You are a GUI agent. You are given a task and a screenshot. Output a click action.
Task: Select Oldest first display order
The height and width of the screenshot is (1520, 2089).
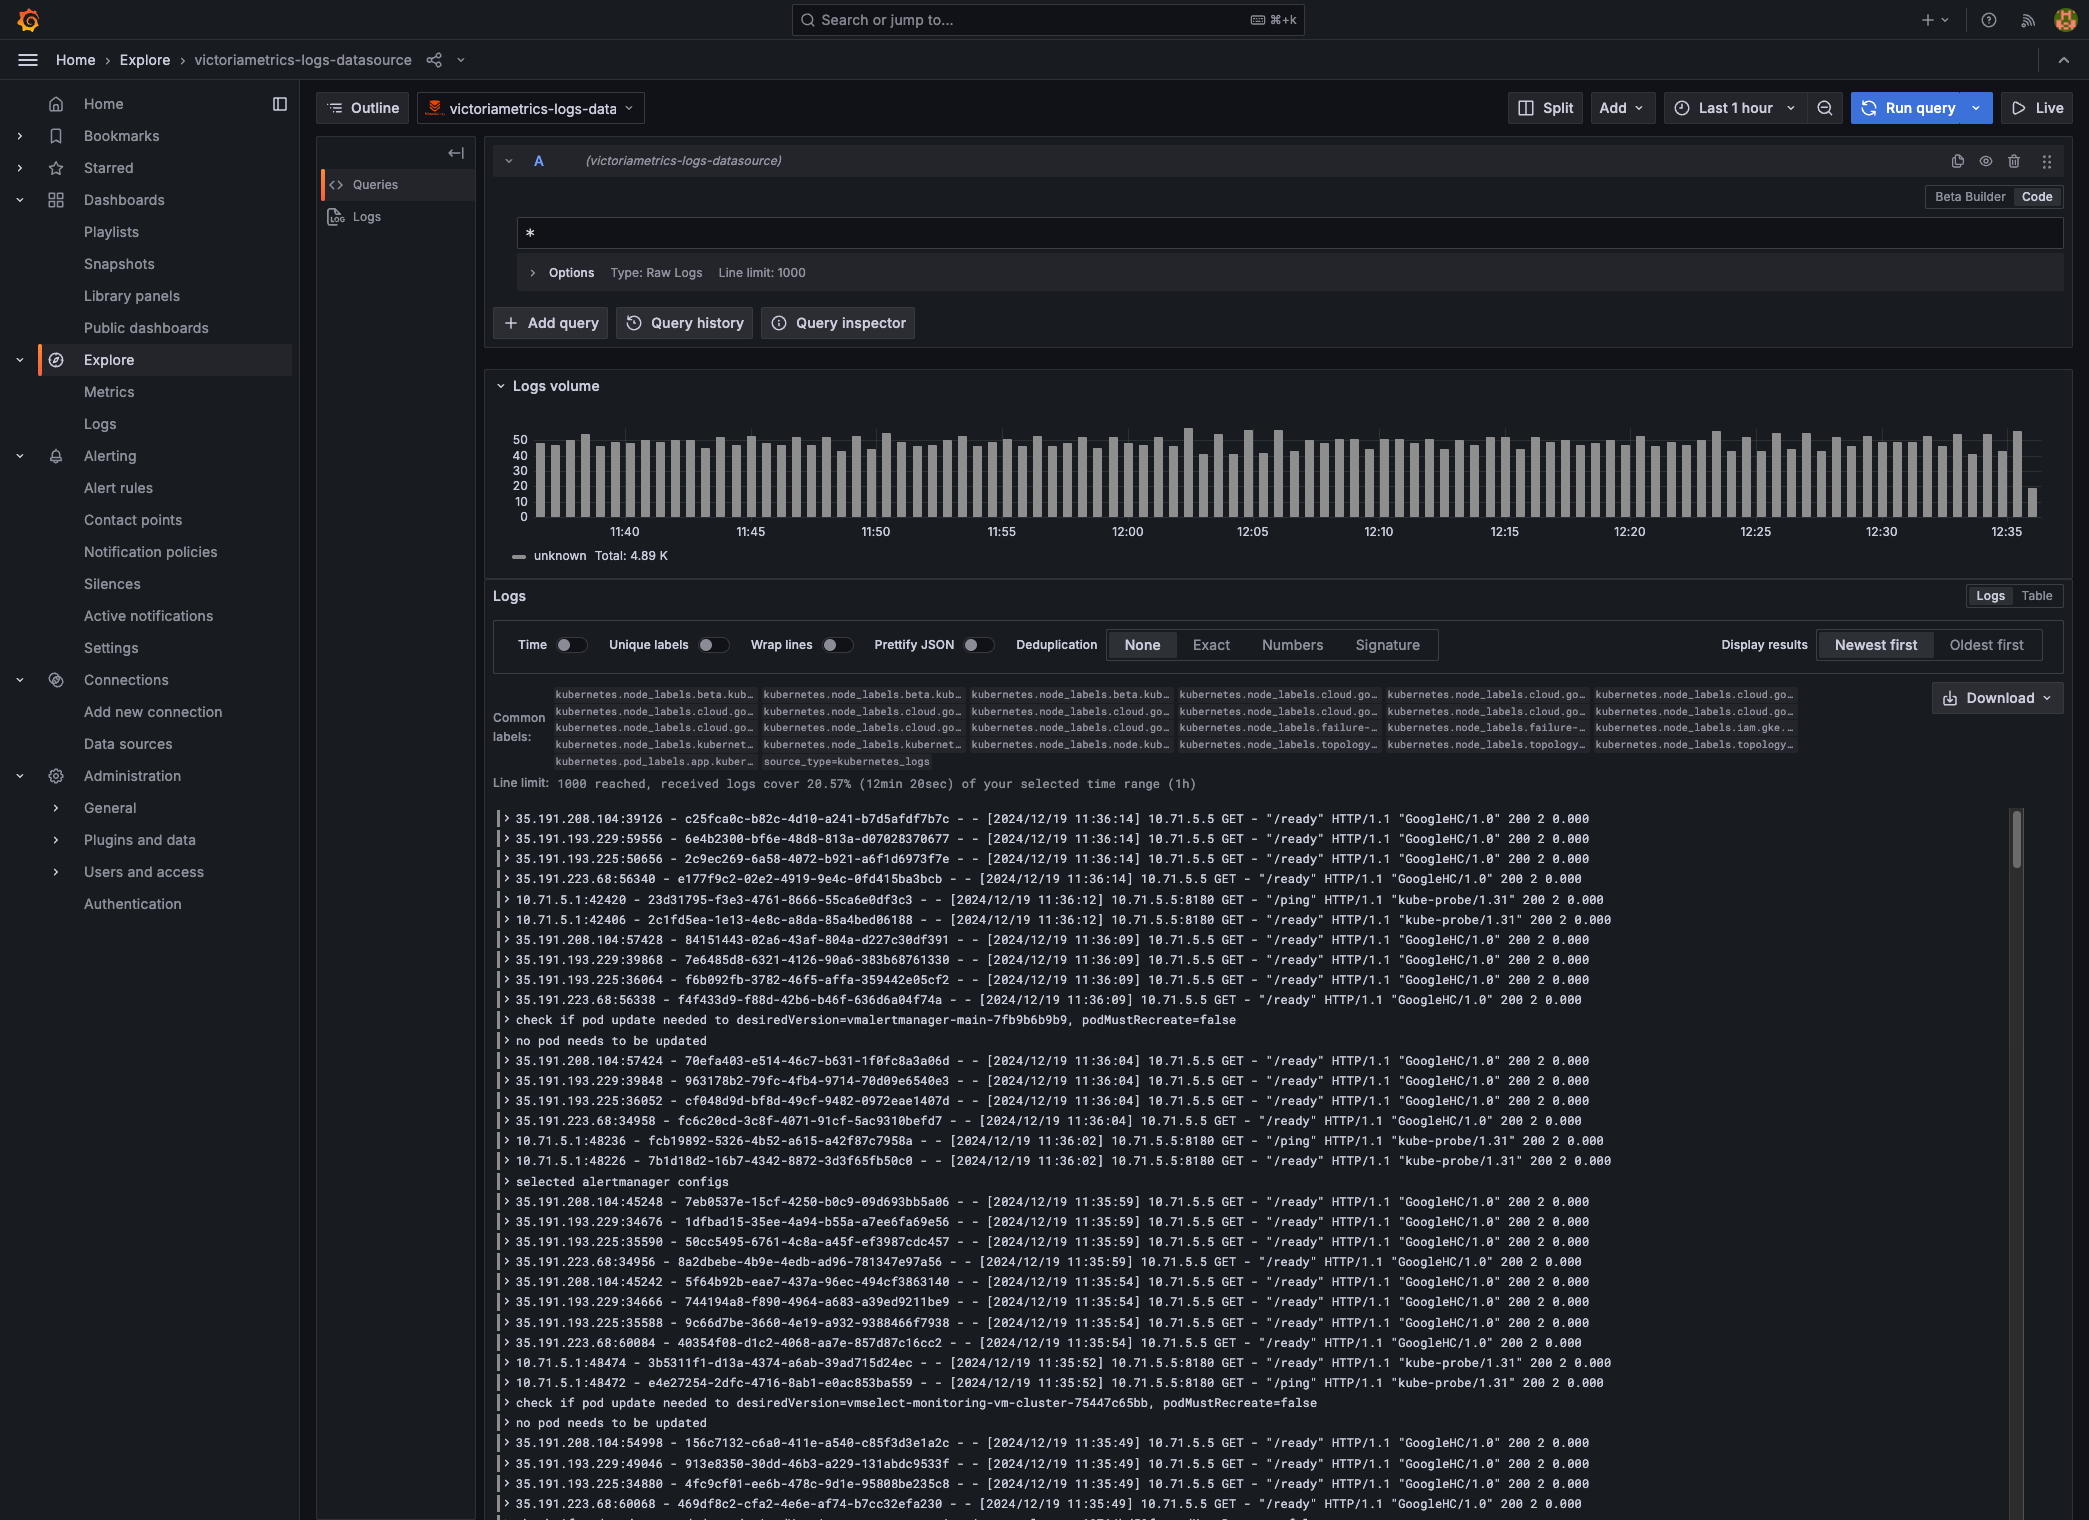(1986, 645)
